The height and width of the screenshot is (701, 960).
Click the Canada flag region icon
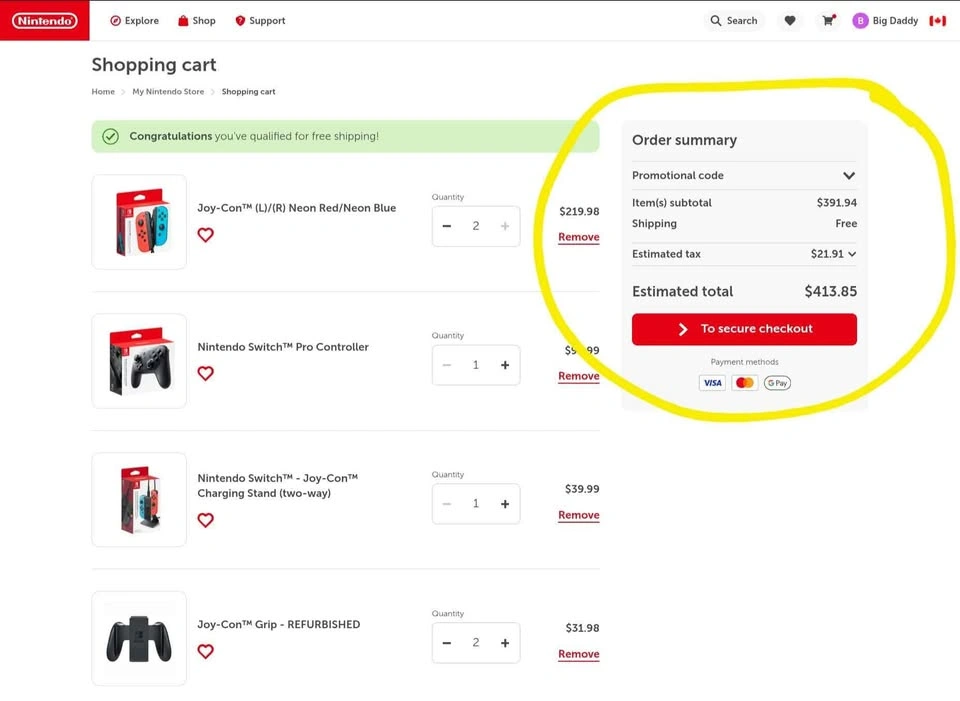(x=937, y=21)
